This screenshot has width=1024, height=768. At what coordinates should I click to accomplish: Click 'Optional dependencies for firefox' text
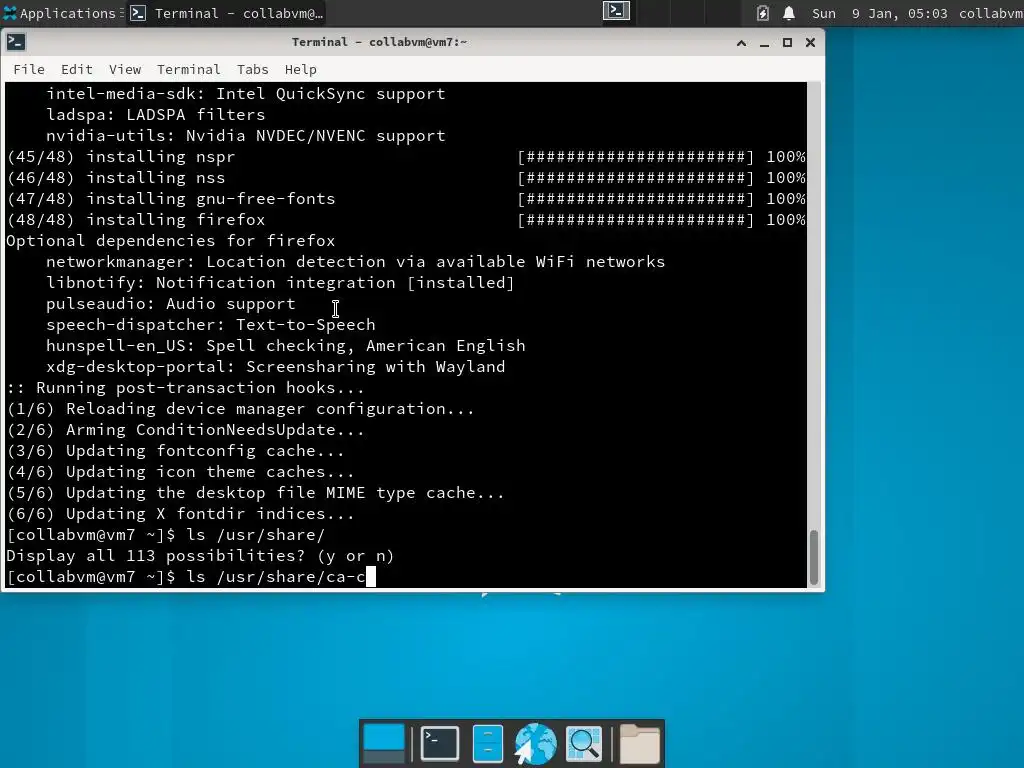point(170,240)
